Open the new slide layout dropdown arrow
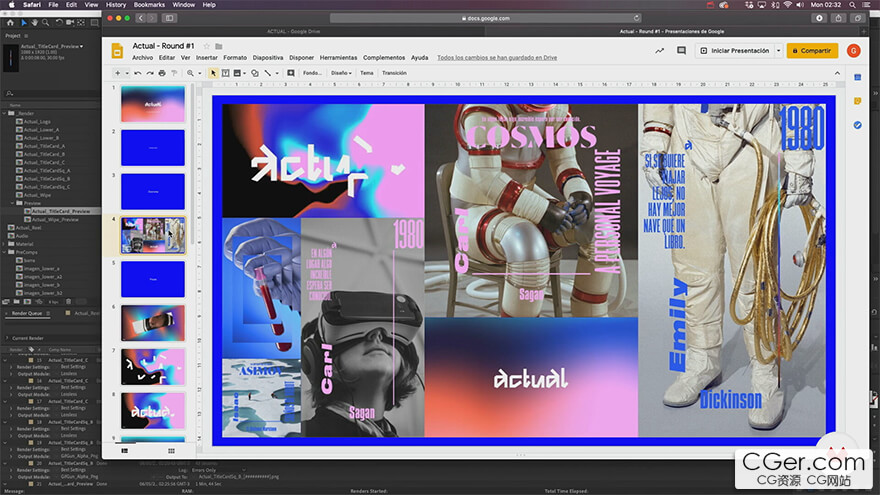 click(x=127, y=73)
